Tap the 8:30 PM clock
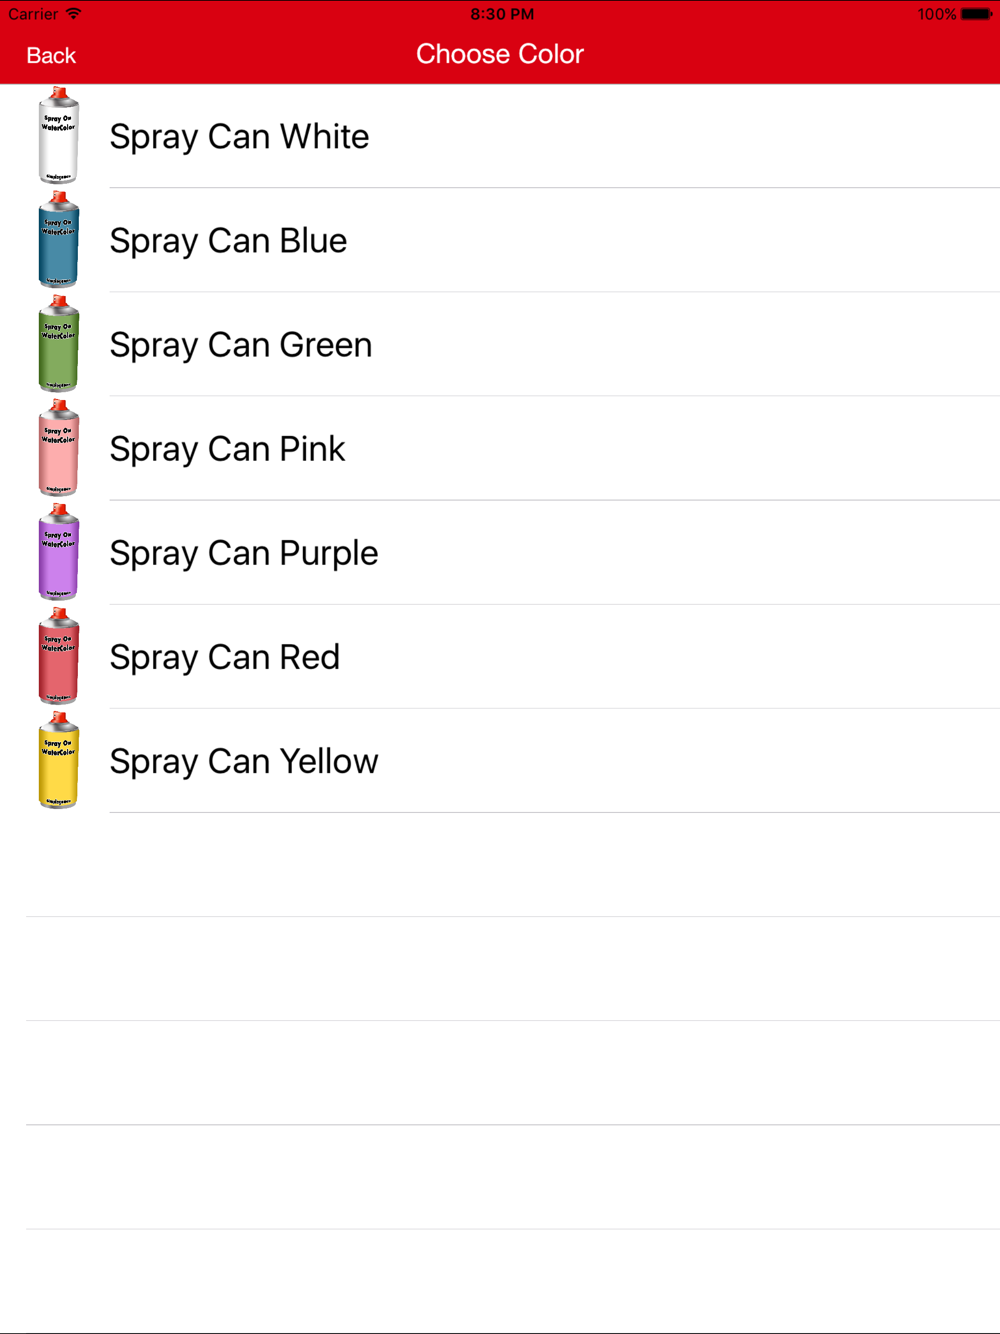1000x1334 pixels. click(502, 14)
